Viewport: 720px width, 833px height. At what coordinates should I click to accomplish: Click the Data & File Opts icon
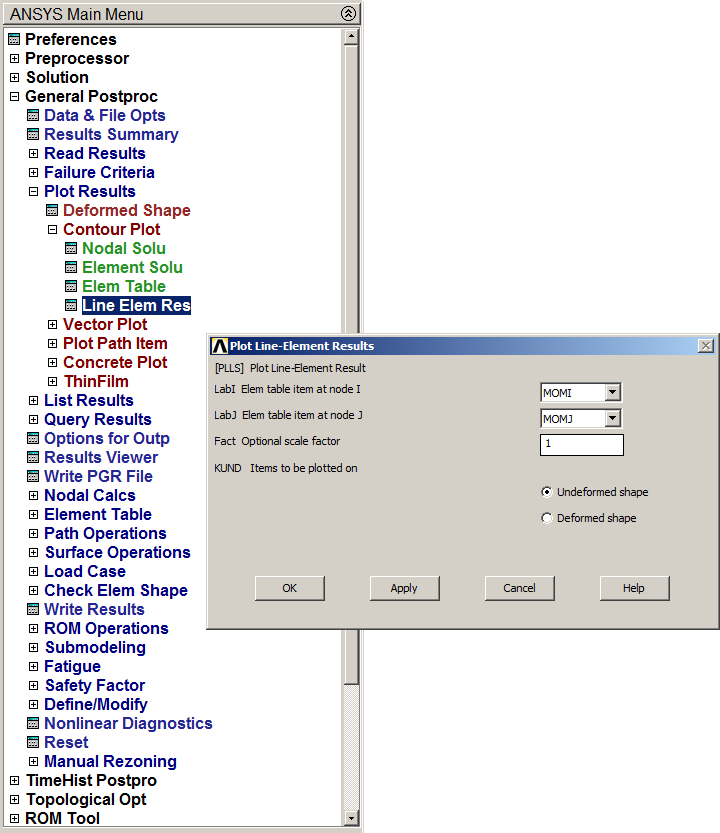pos(33,116)
